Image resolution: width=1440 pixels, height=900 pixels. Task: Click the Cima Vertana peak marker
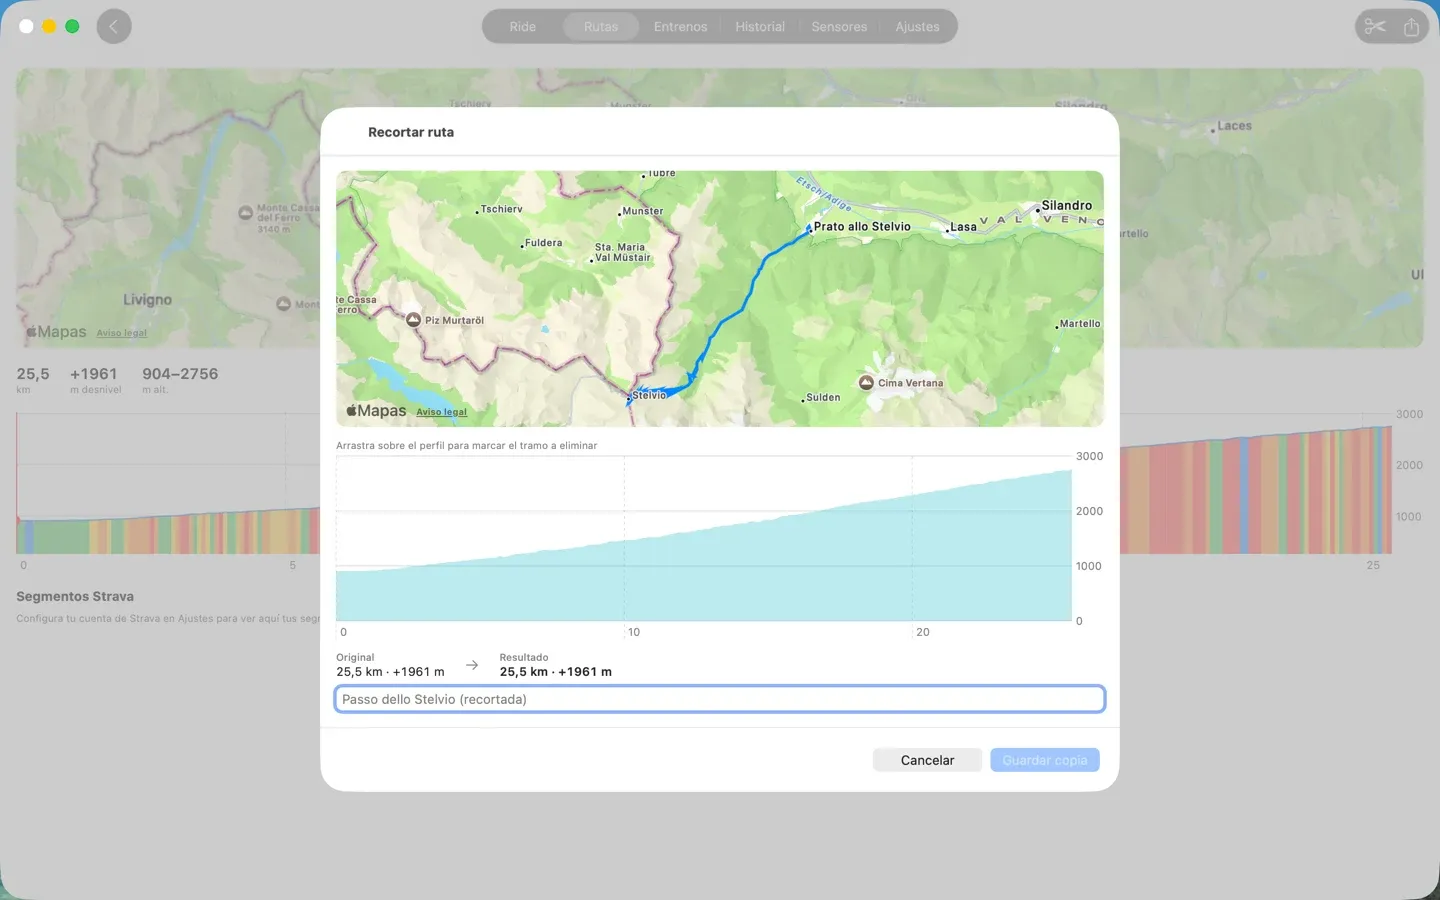(x=866, y=383)
